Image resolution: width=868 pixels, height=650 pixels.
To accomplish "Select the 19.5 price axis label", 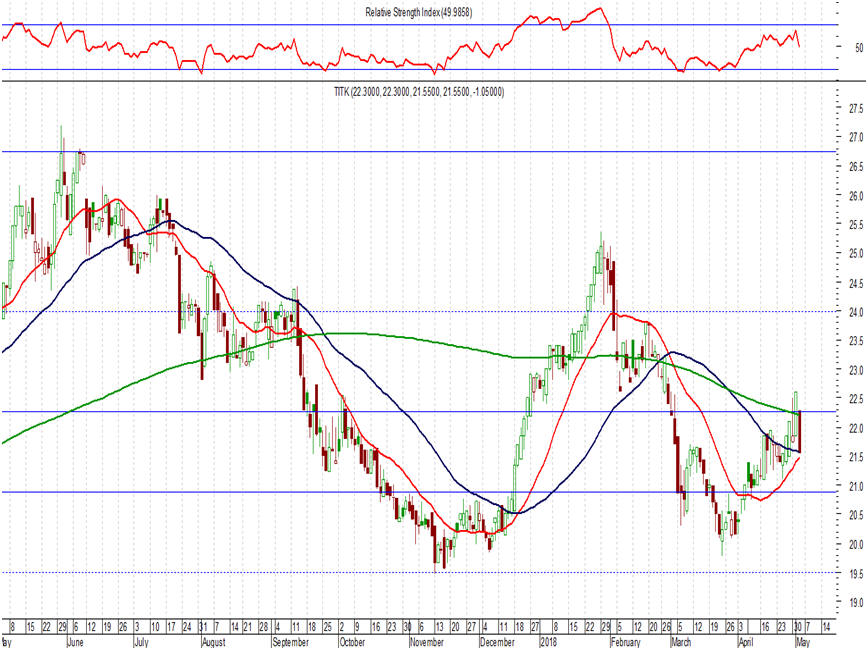I will (856, 574).
